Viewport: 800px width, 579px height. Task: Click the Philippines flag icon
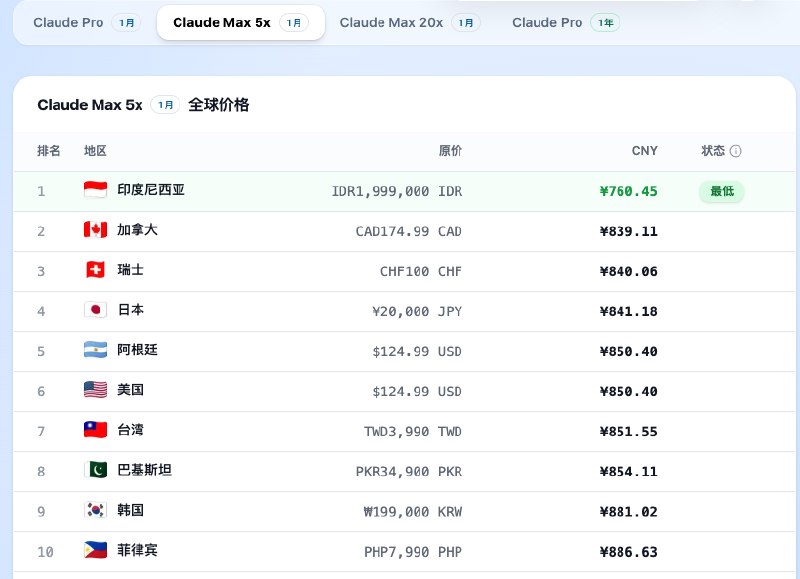[95, 550]
